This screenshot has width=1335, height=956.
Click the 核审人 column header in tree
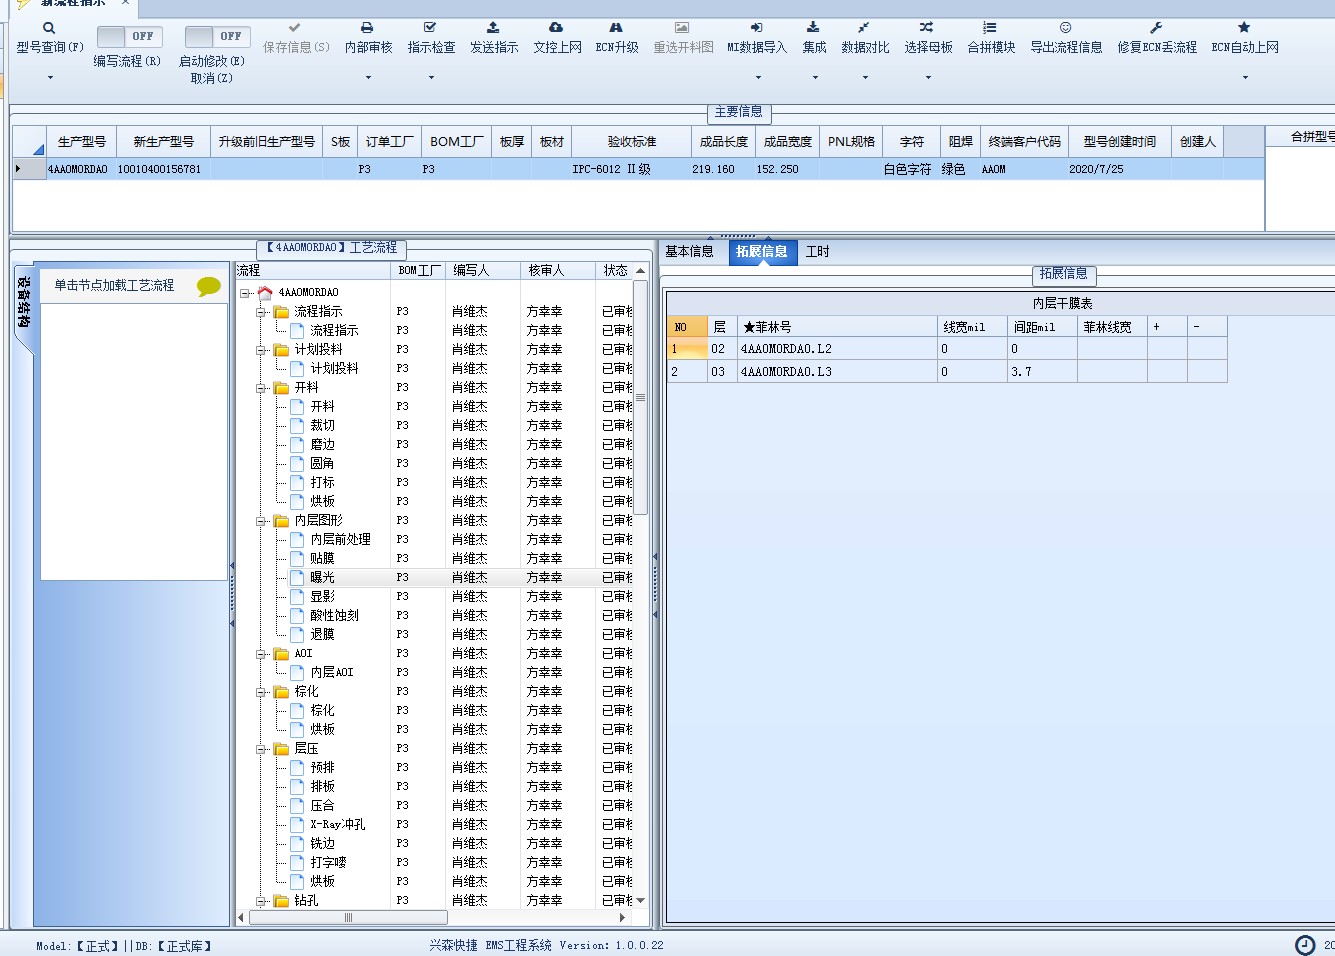558,271
